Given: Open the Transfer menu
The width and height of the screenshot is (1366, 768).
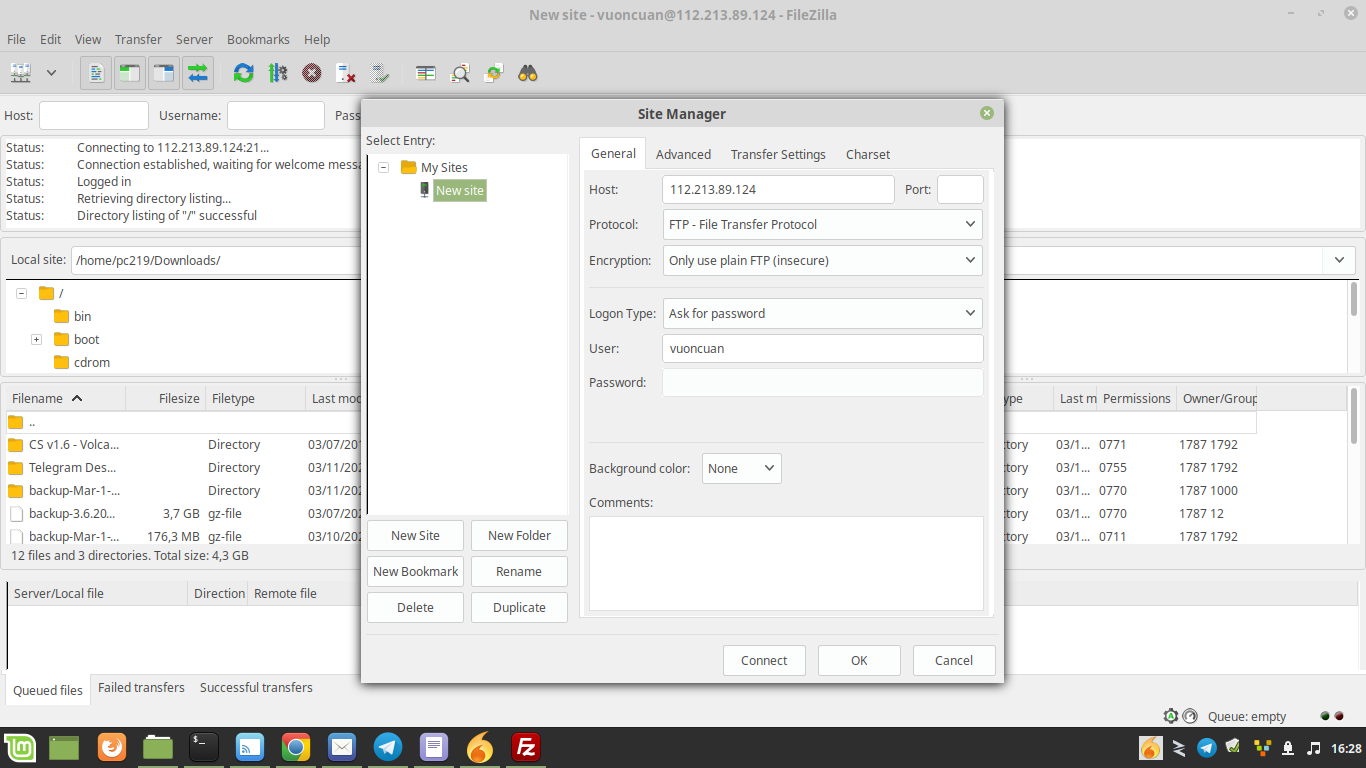Looking at the screenshot, I should coord(138,39).
